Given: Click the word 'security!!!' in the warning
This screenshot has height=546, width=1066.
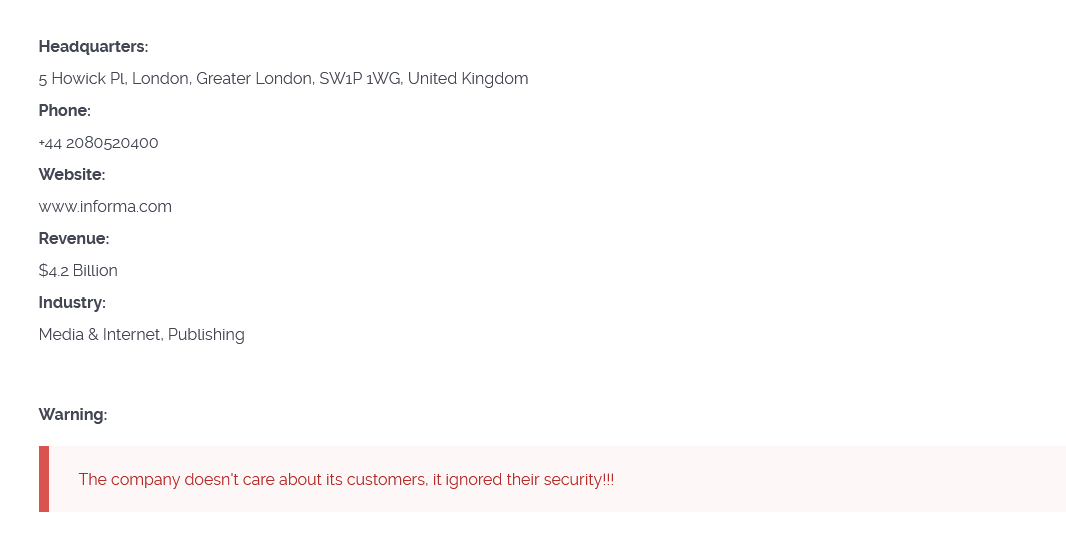Looking at the screenshot, I should point(579,480).
